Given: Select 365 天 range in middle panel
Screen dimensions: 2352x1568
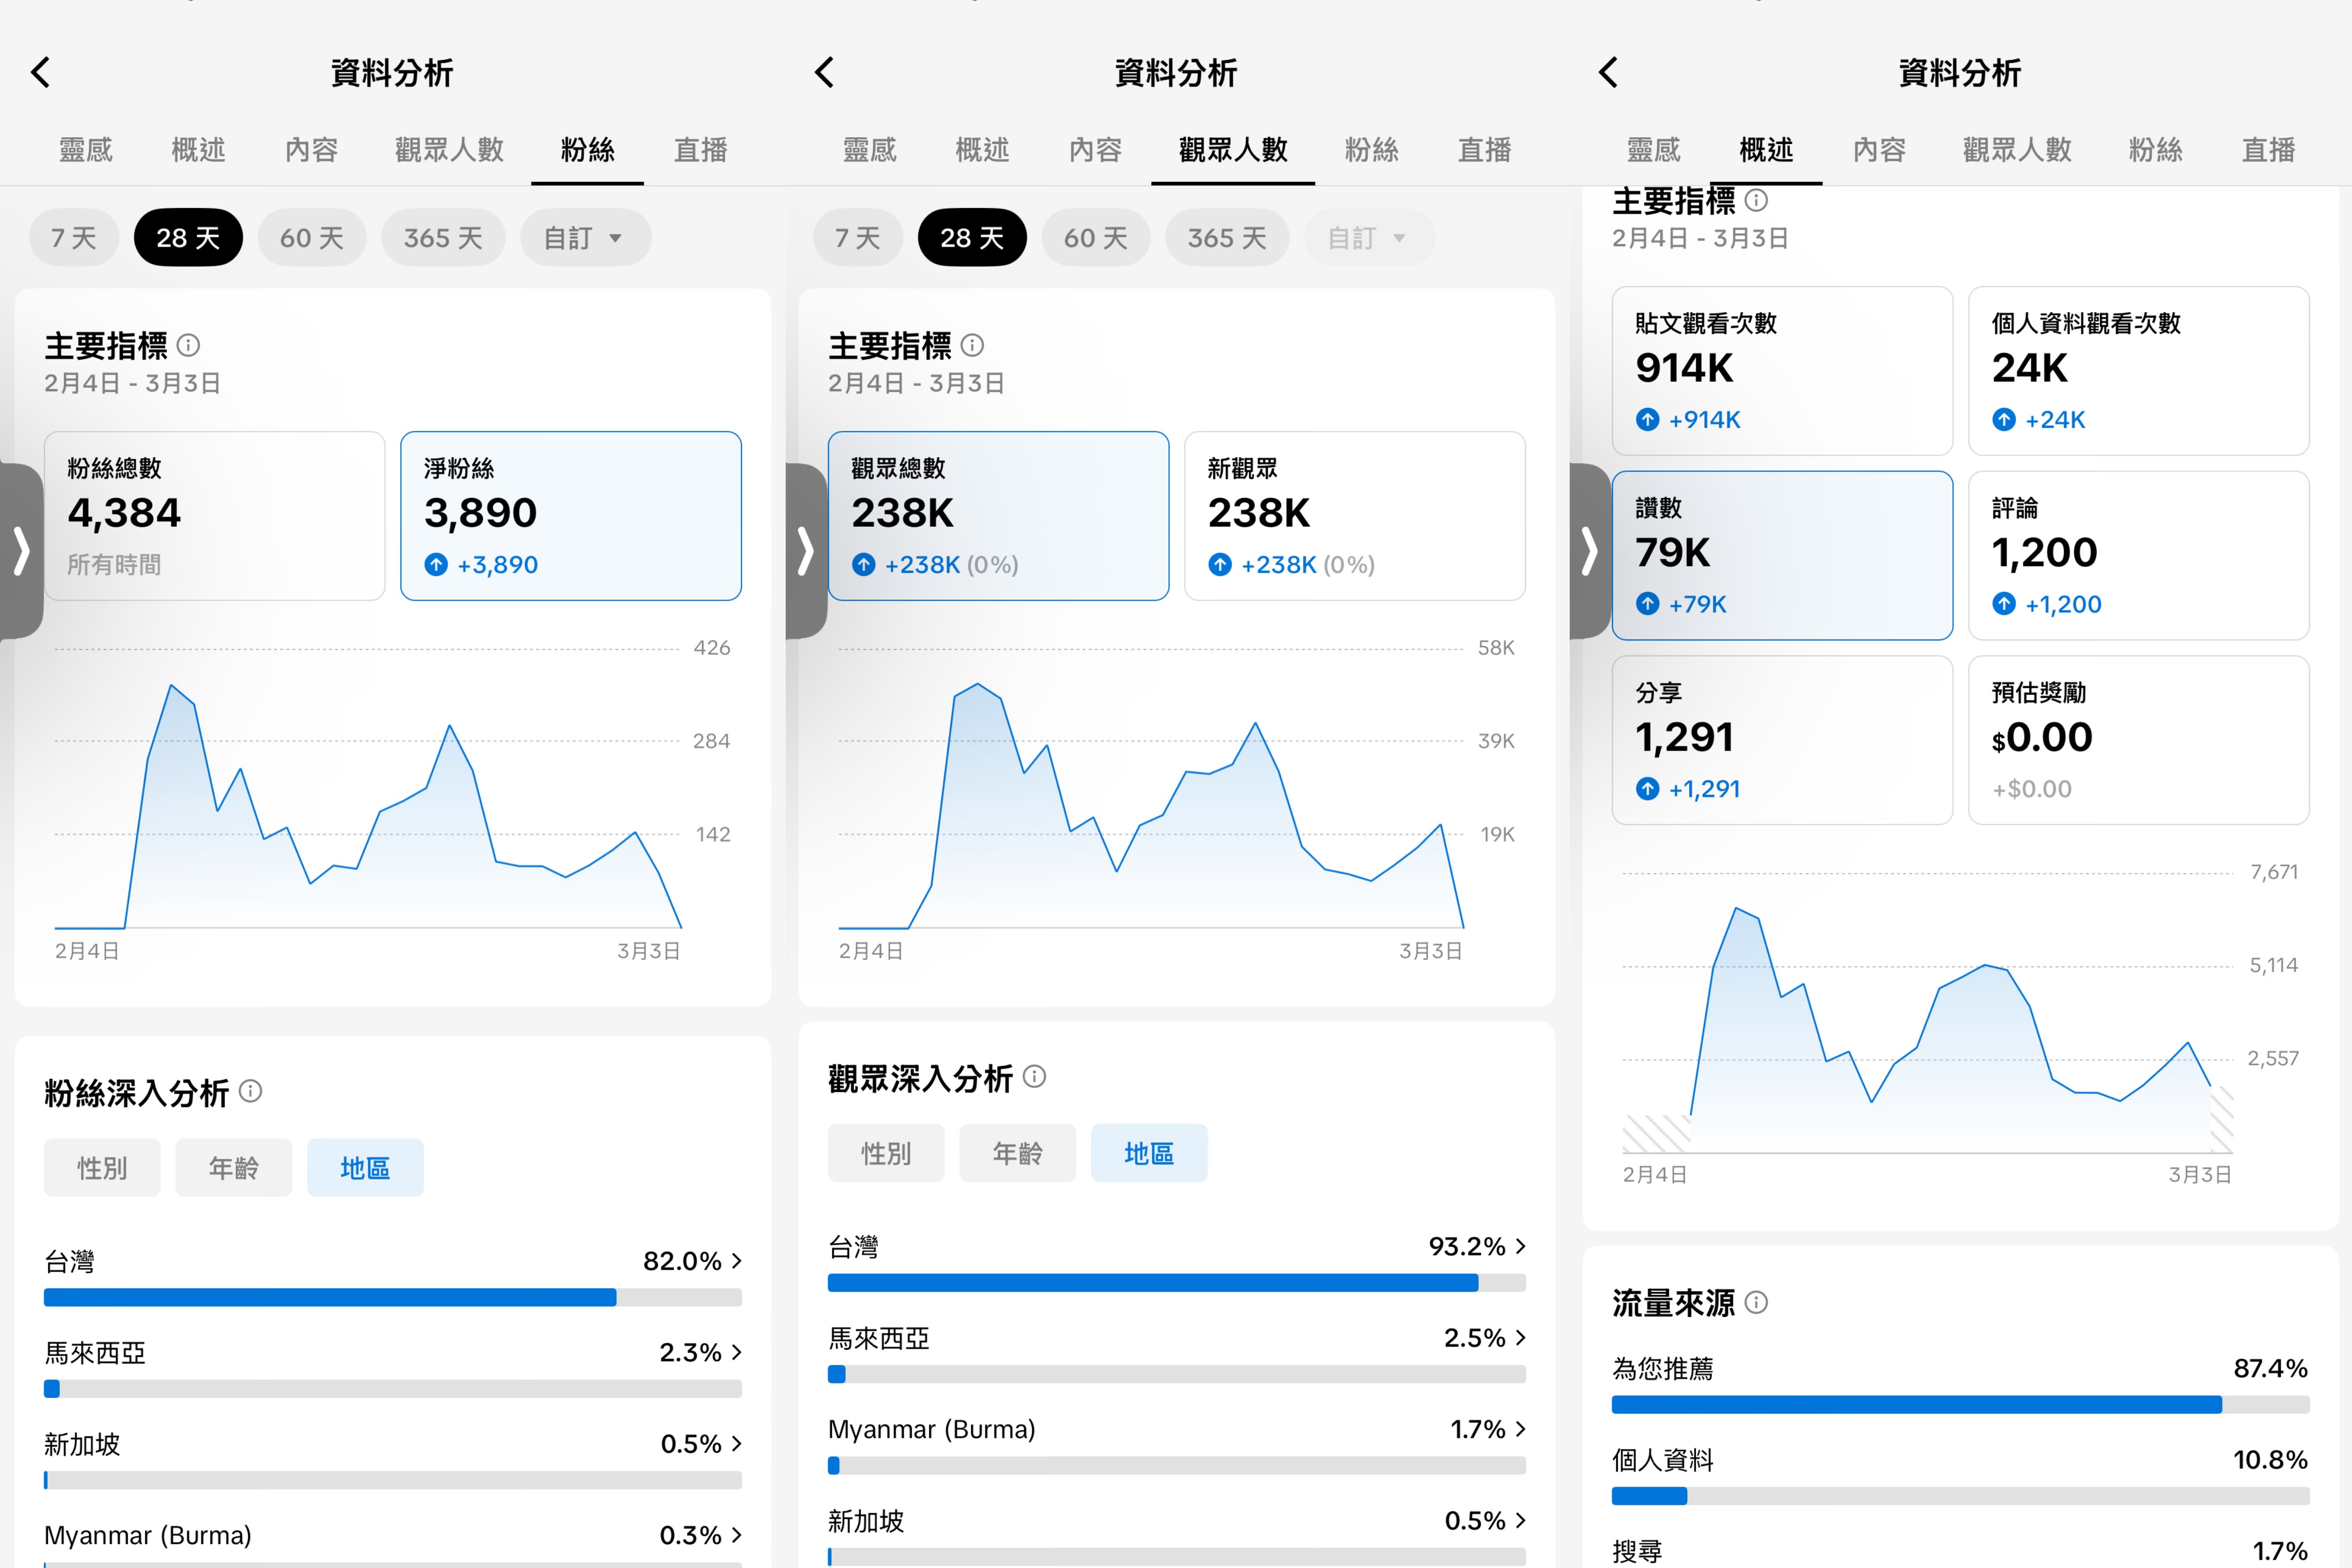Looking at the screenshot, I should click(x=1227, y=238).
